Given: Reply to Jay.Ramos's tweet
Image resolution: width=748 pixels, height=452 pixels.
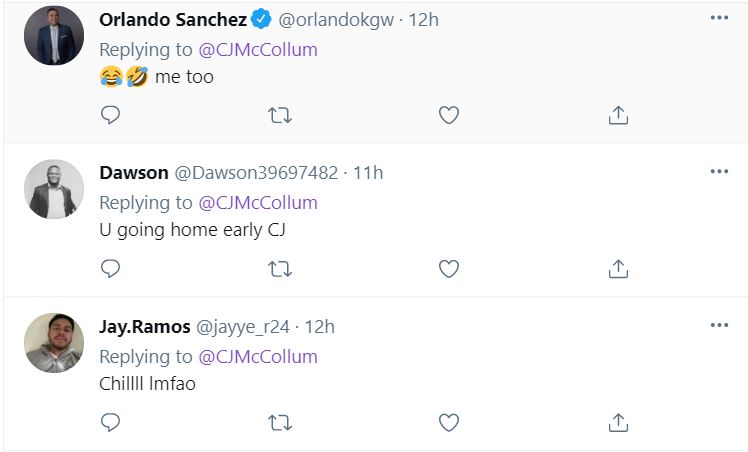Looking at the screenshot, I should coord(111,422).
